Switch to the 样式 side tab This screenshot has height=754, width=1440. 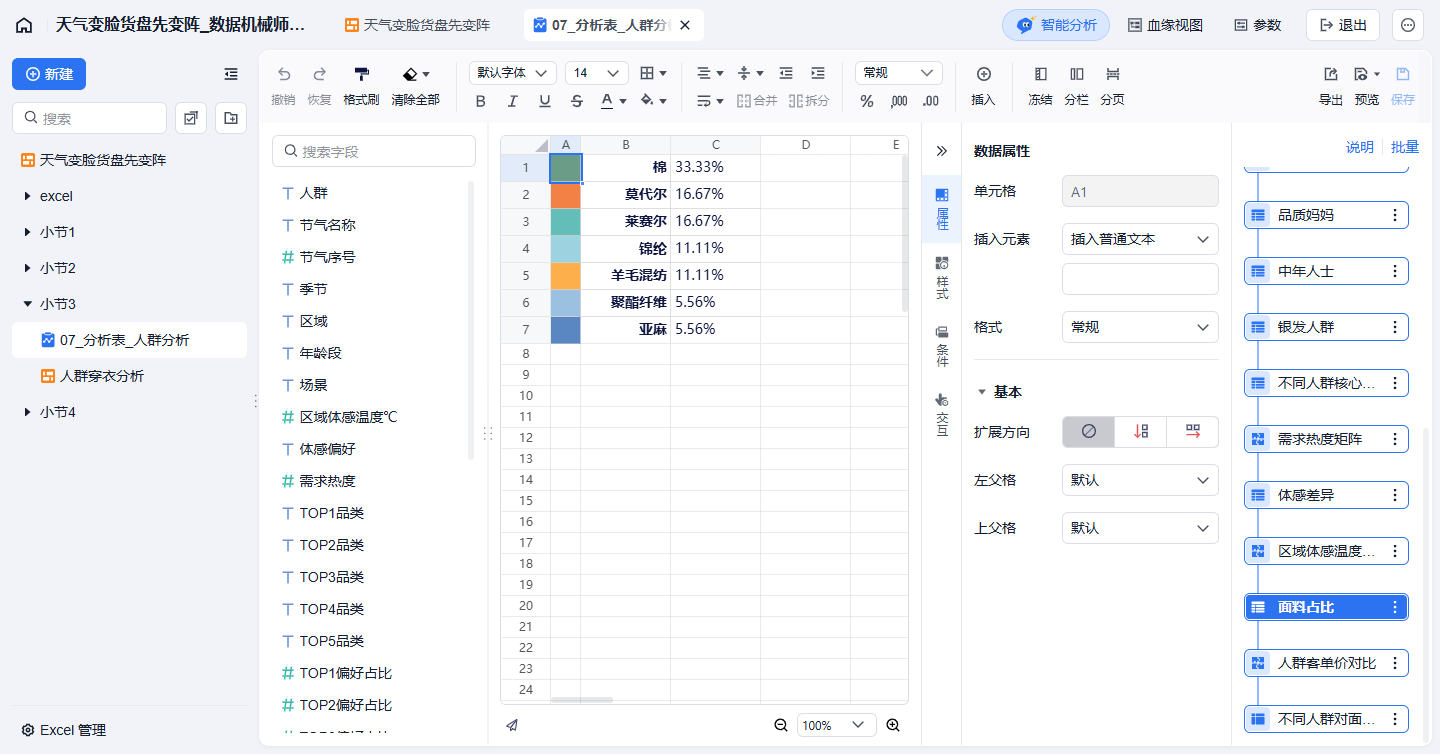coord(941,277)
